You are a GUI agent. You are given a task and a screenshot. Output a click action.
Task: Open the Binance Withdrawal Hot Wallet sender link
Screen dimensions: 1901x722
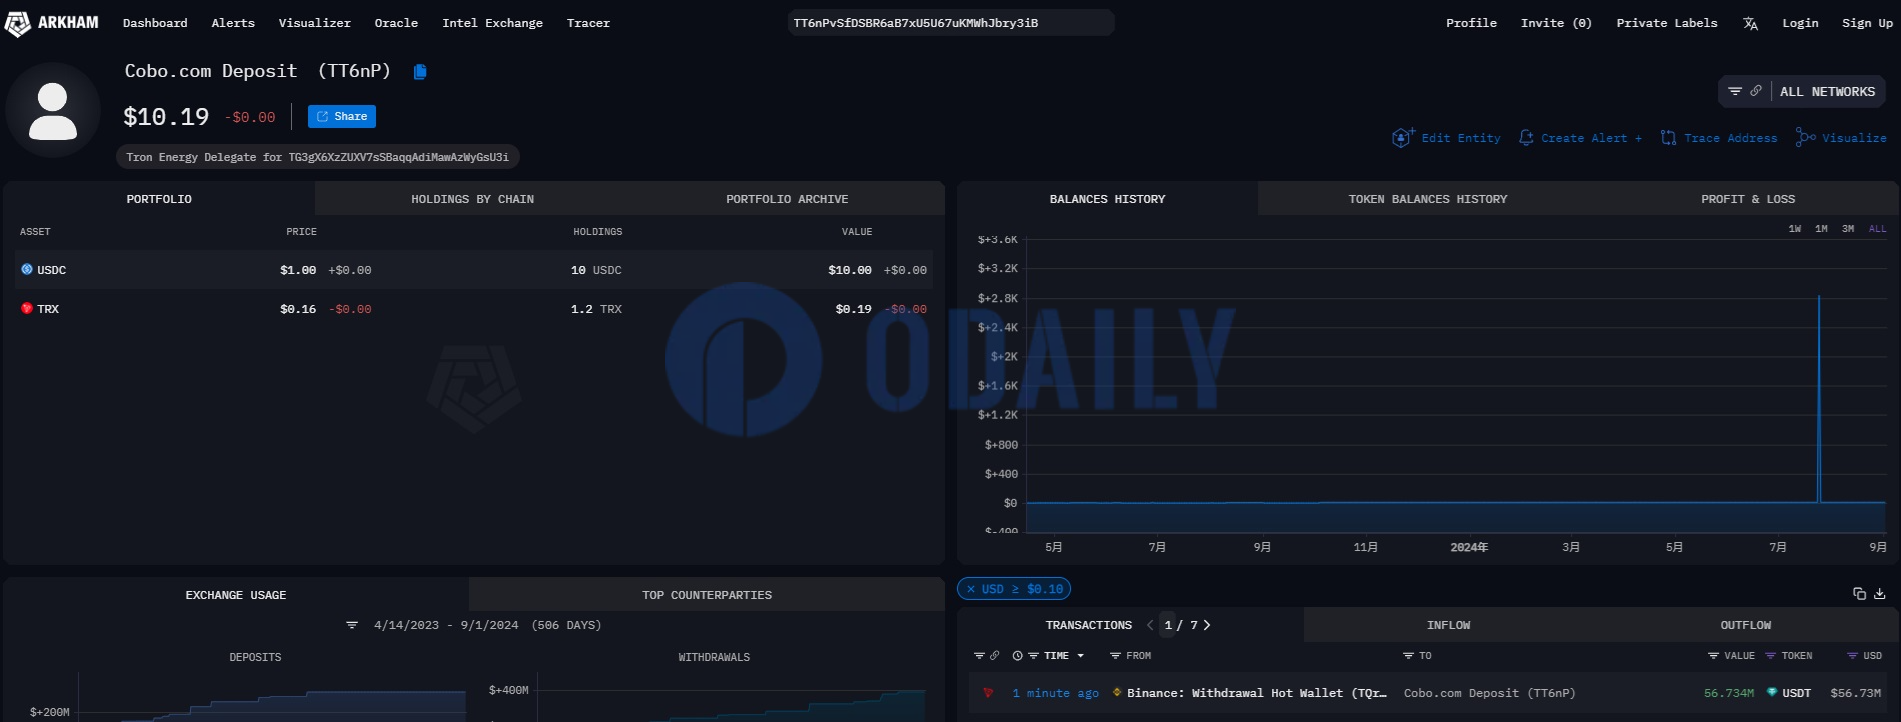pyautogui.click(x=1257, y=693)
